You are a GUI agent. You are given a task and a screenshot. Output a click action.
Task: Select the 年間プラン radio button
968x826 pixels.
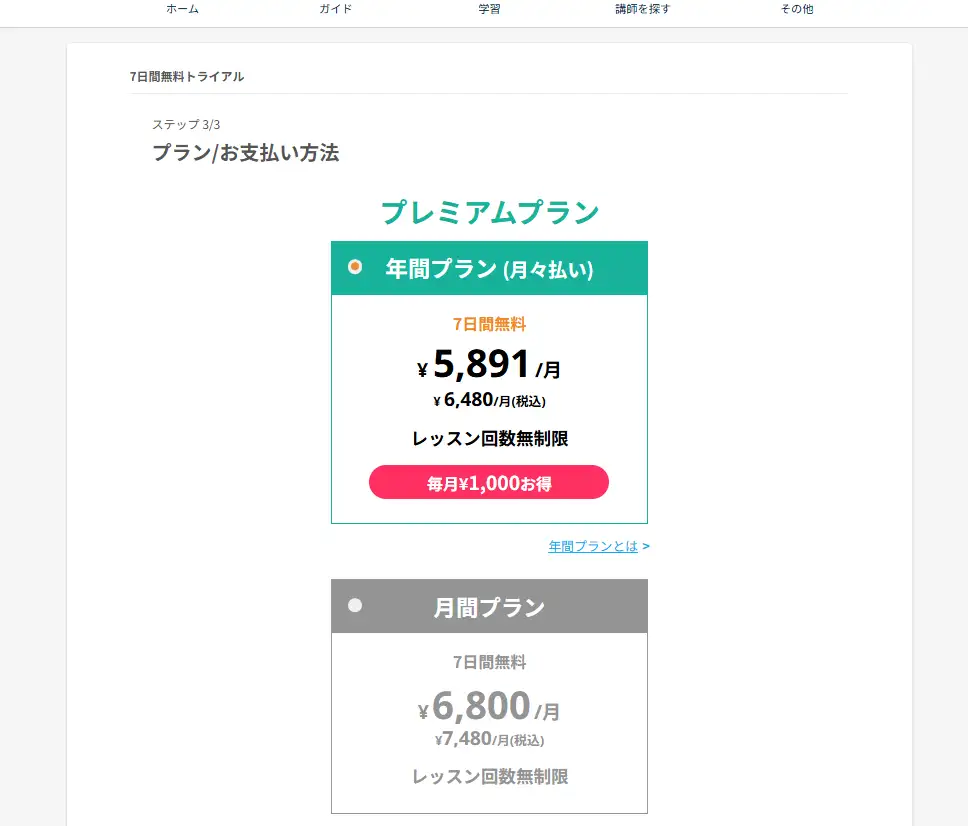coord(355,267)
